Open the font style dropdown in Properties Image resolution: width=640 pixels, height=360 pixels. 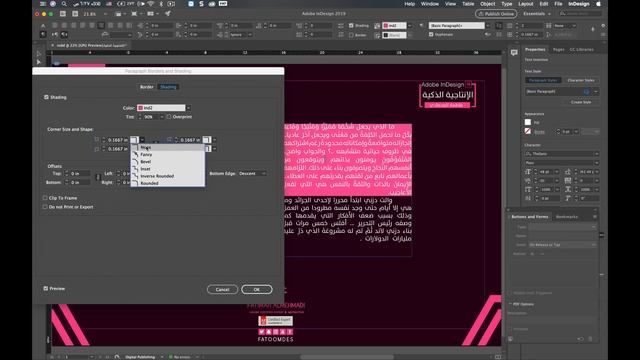(x=596, y=163)
